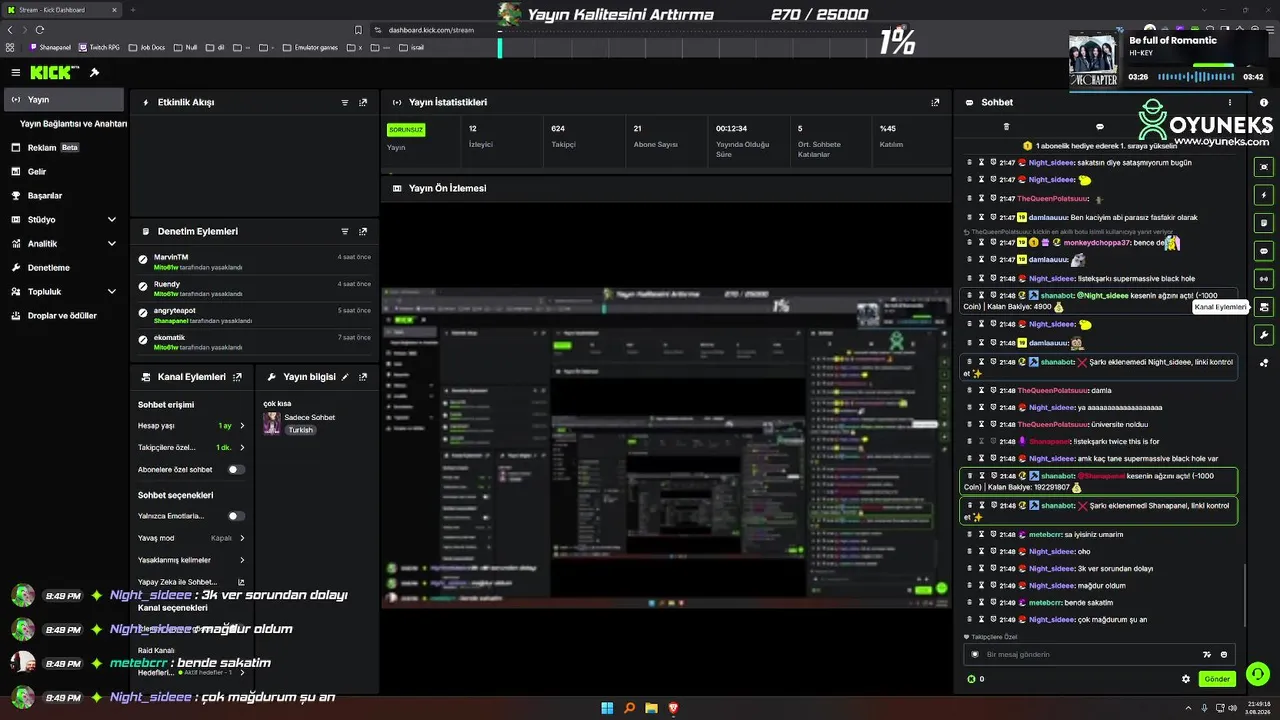Open Droplar ve ödüller page
This screenshot has height=720, width=1280.
click(x=64, y=316)
